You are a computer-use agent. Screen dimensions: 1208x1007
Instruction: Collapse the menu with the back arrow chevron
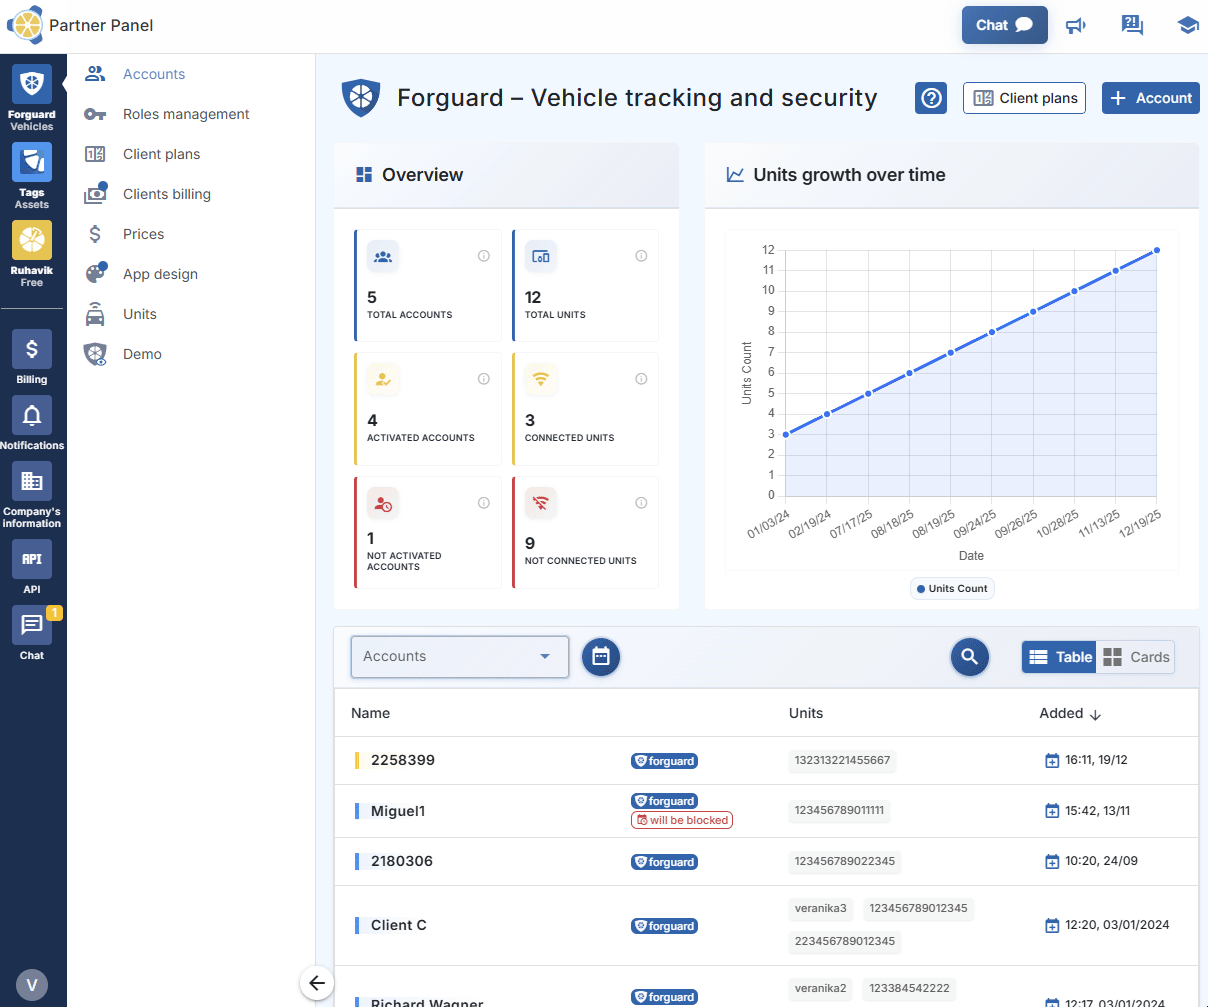316,984
